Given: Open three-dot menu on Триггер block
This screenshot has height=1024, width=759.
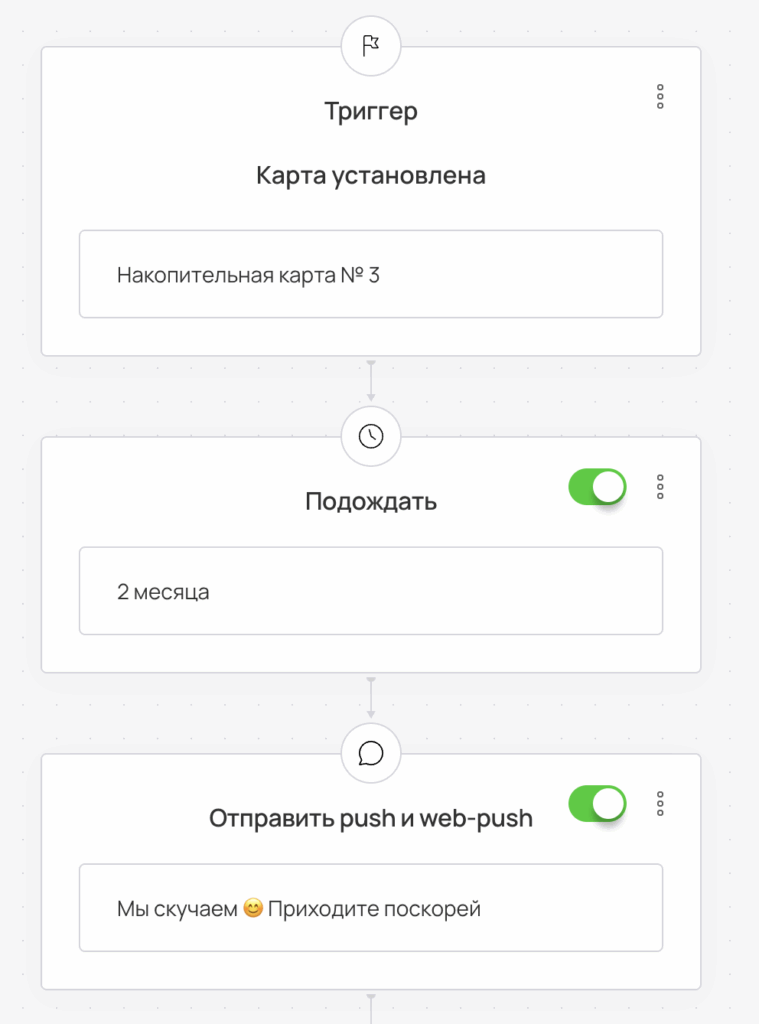Looking at the screenshot, I should coord(660,97).
